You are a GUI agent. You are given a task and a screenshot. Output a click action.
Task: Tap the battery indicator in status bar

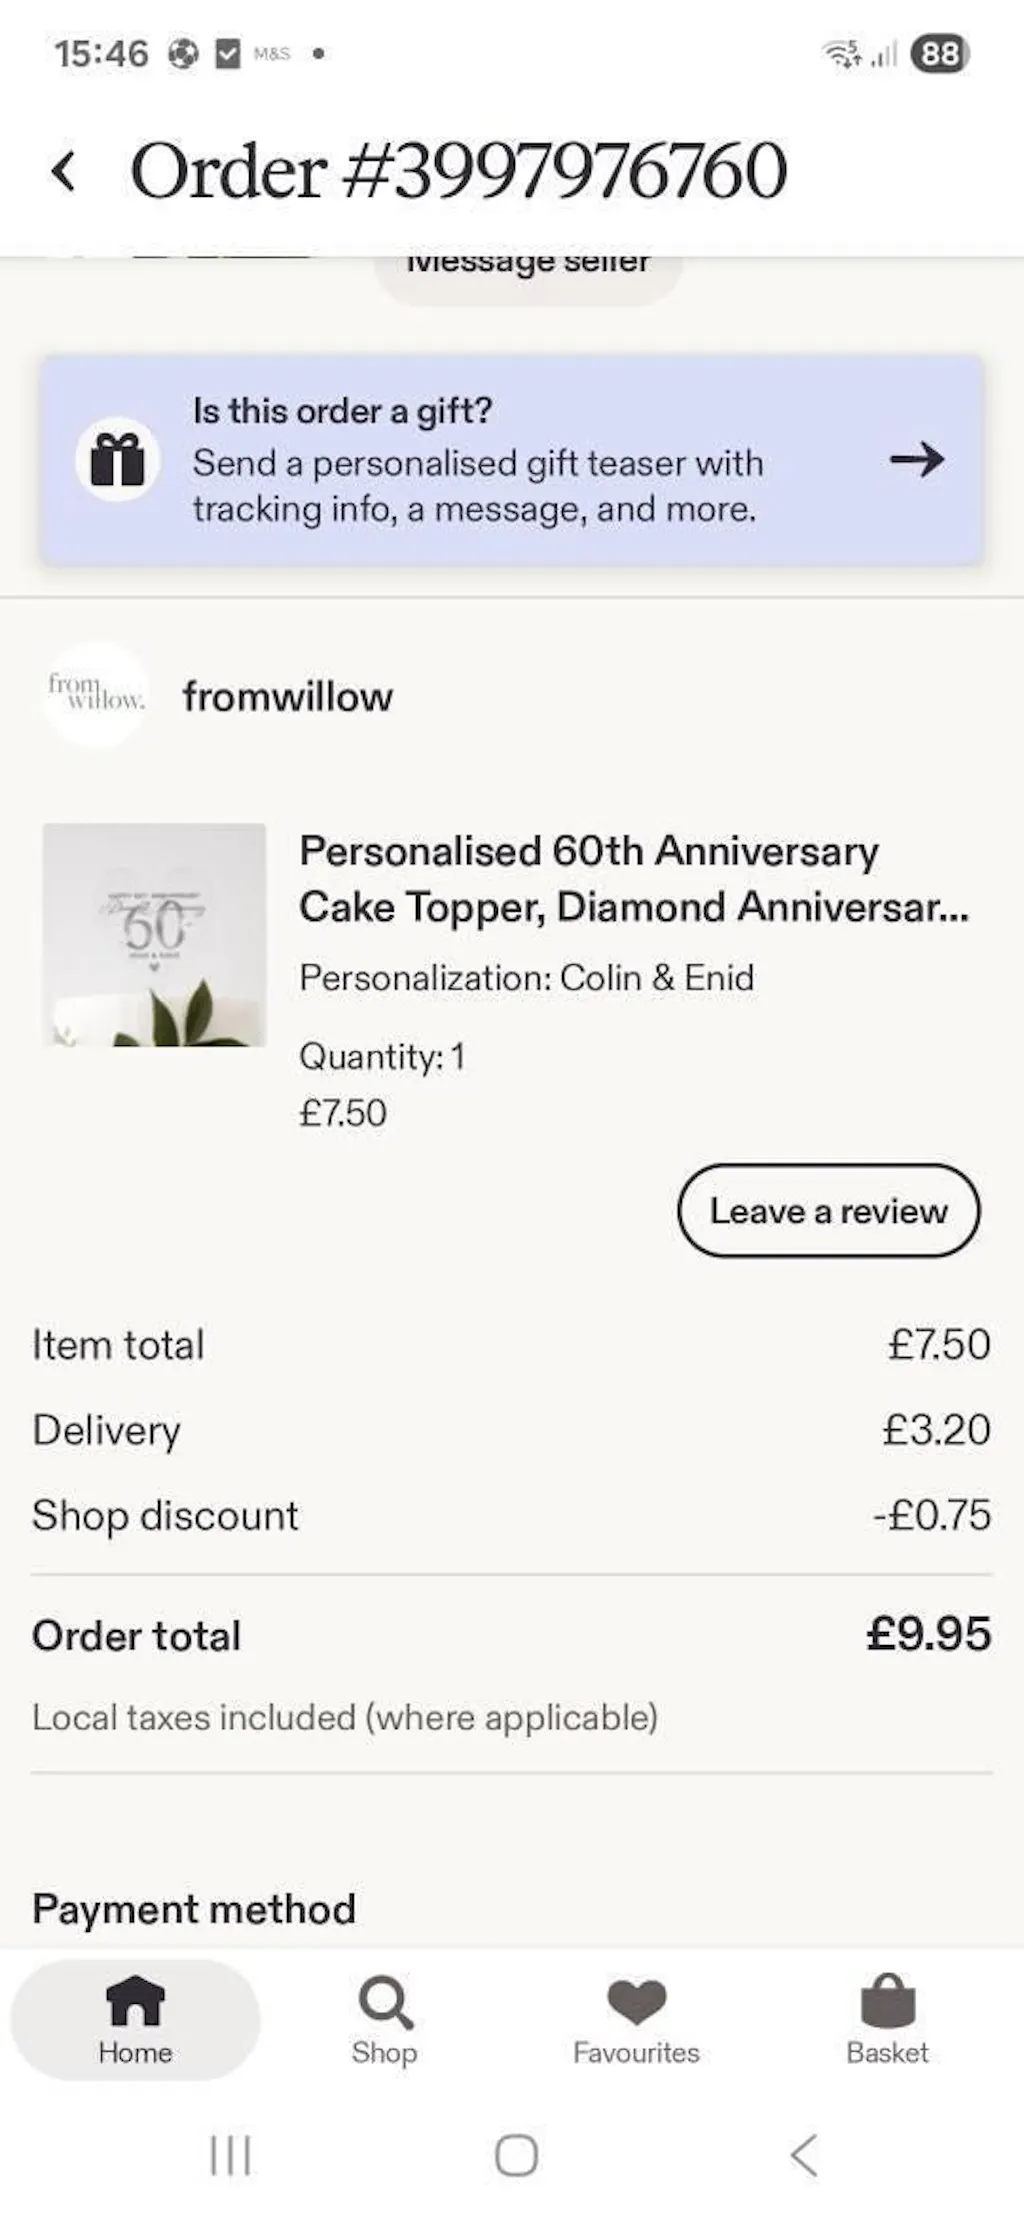[x=940, y=54]
